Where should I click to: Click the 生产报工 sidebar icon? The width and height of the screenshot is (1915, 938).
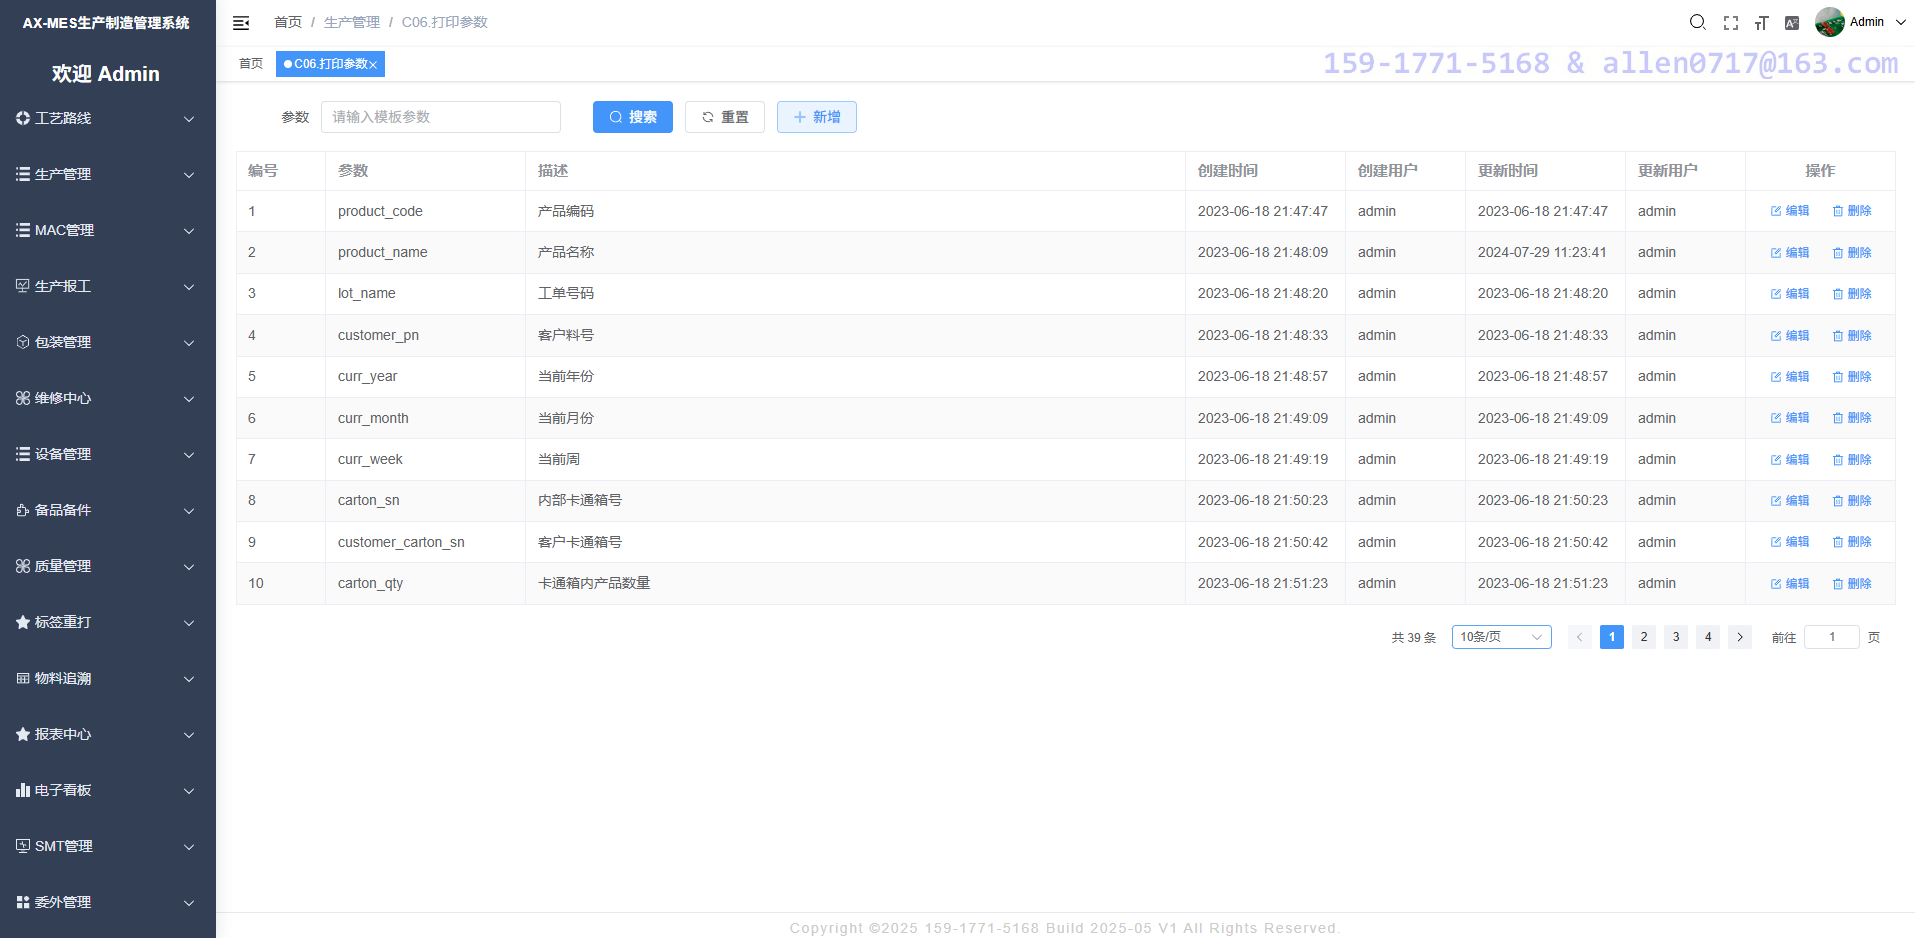click(23, 286)
